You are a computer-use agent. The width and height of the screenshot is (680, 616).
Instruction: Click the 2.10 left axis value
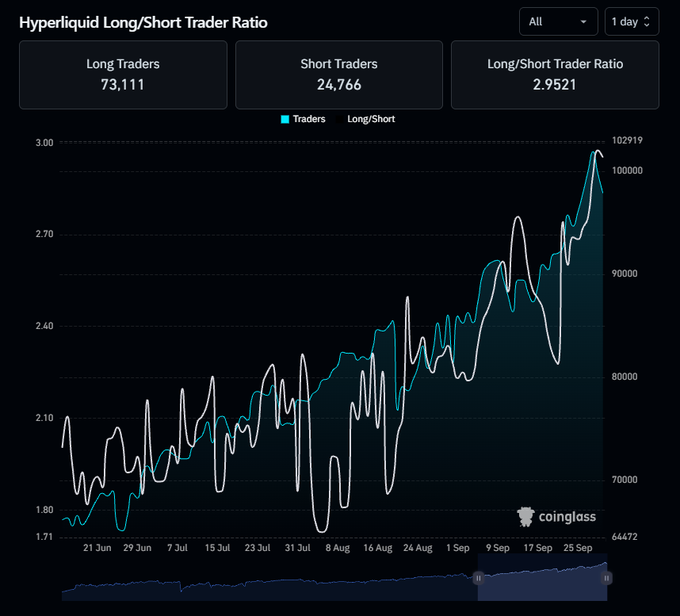[x=44, y=418]
